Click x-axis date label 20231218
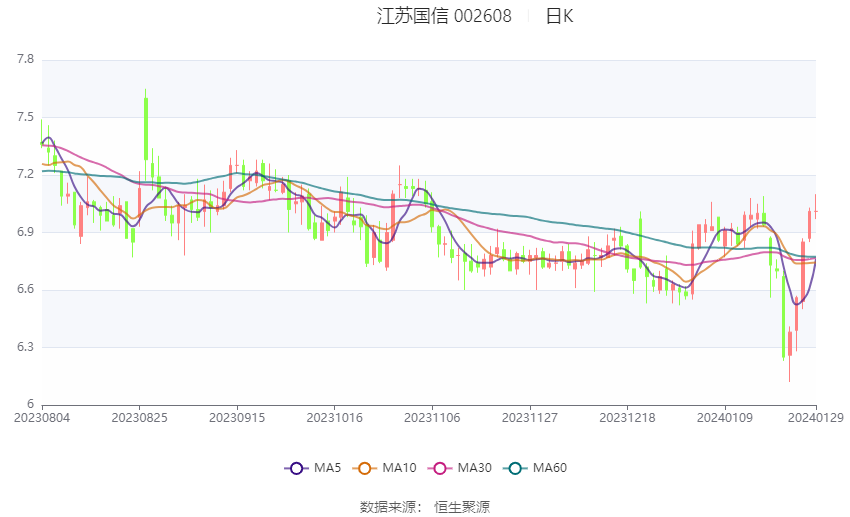Image resolution: width=850 pixels, height=517 pixels. (x=627, y=418)
